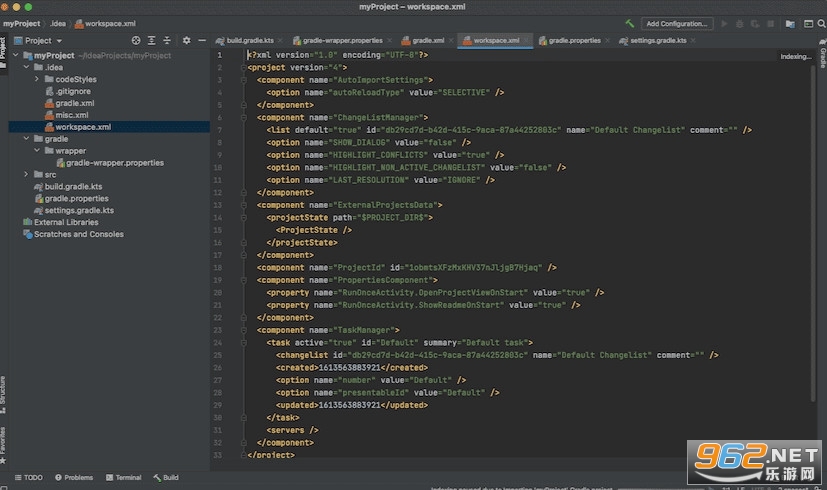The width and height of the screenshot is (827, 490).
Task: Hide the Project panel with minus icon
Action: tap(202, 41)
